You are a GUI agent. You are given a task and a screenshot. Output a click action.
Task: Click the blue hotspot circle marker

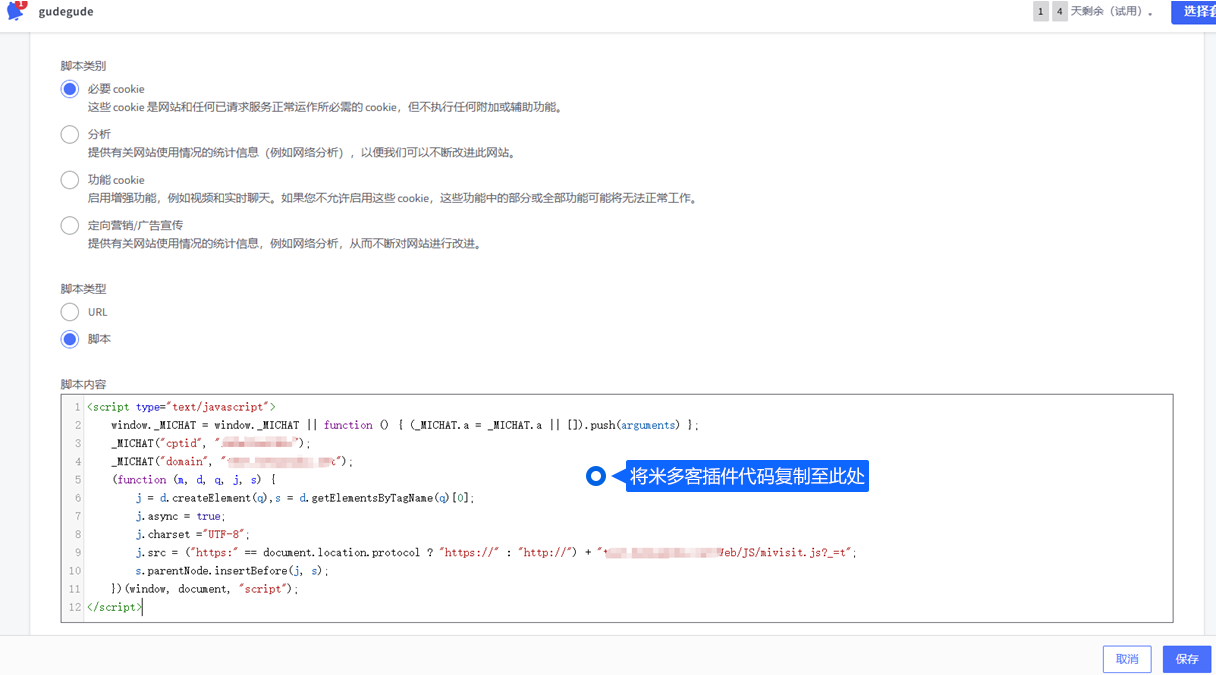tap(596, 477)
